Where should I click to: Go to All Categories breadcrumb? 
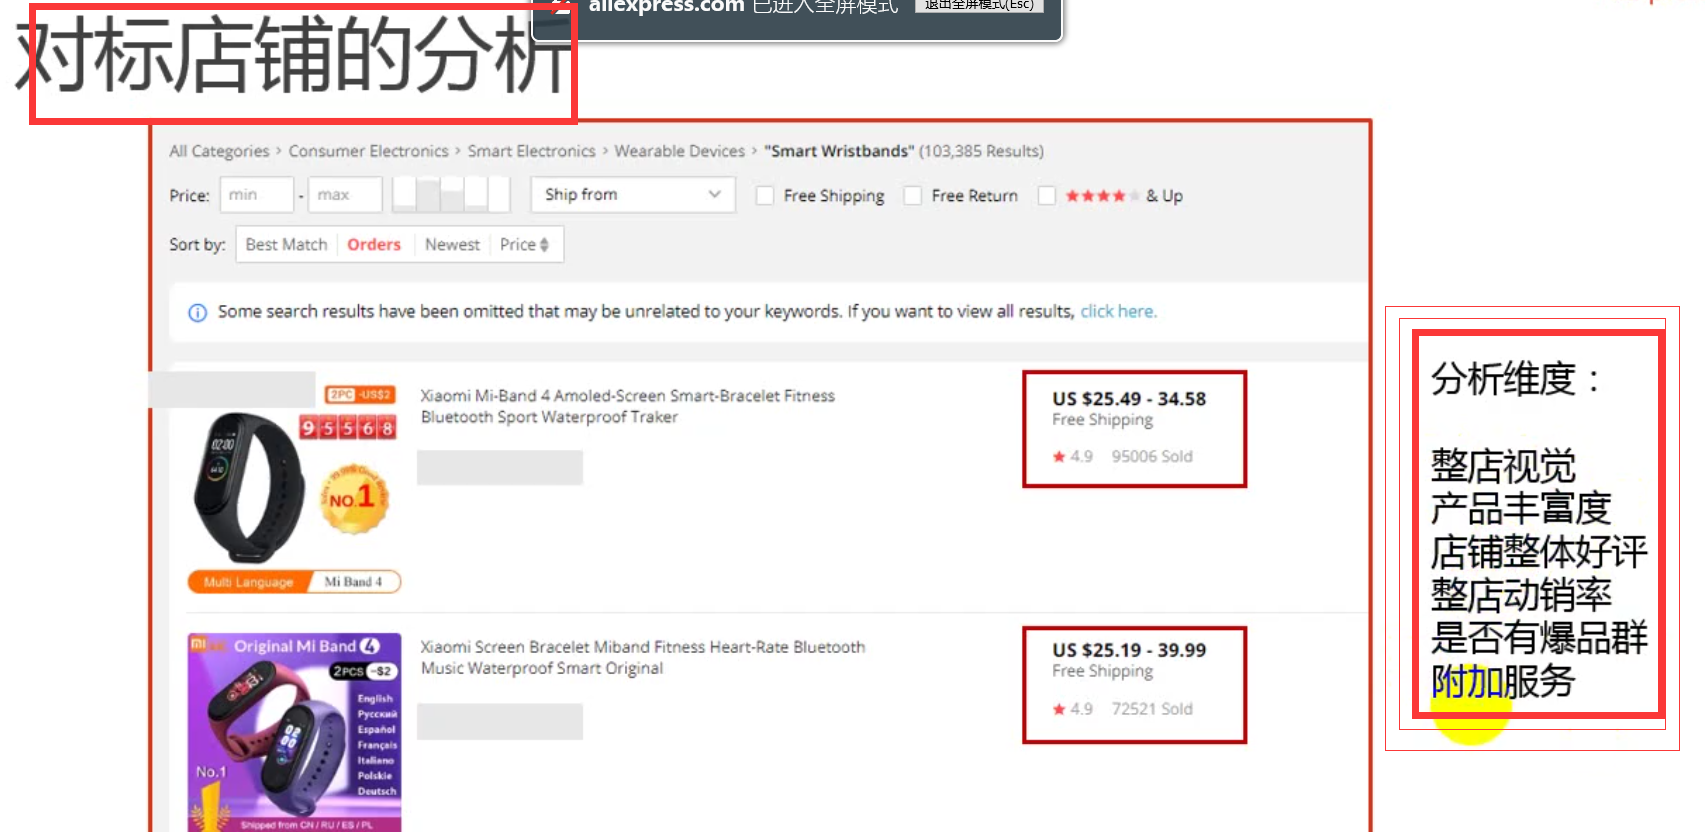219,151
